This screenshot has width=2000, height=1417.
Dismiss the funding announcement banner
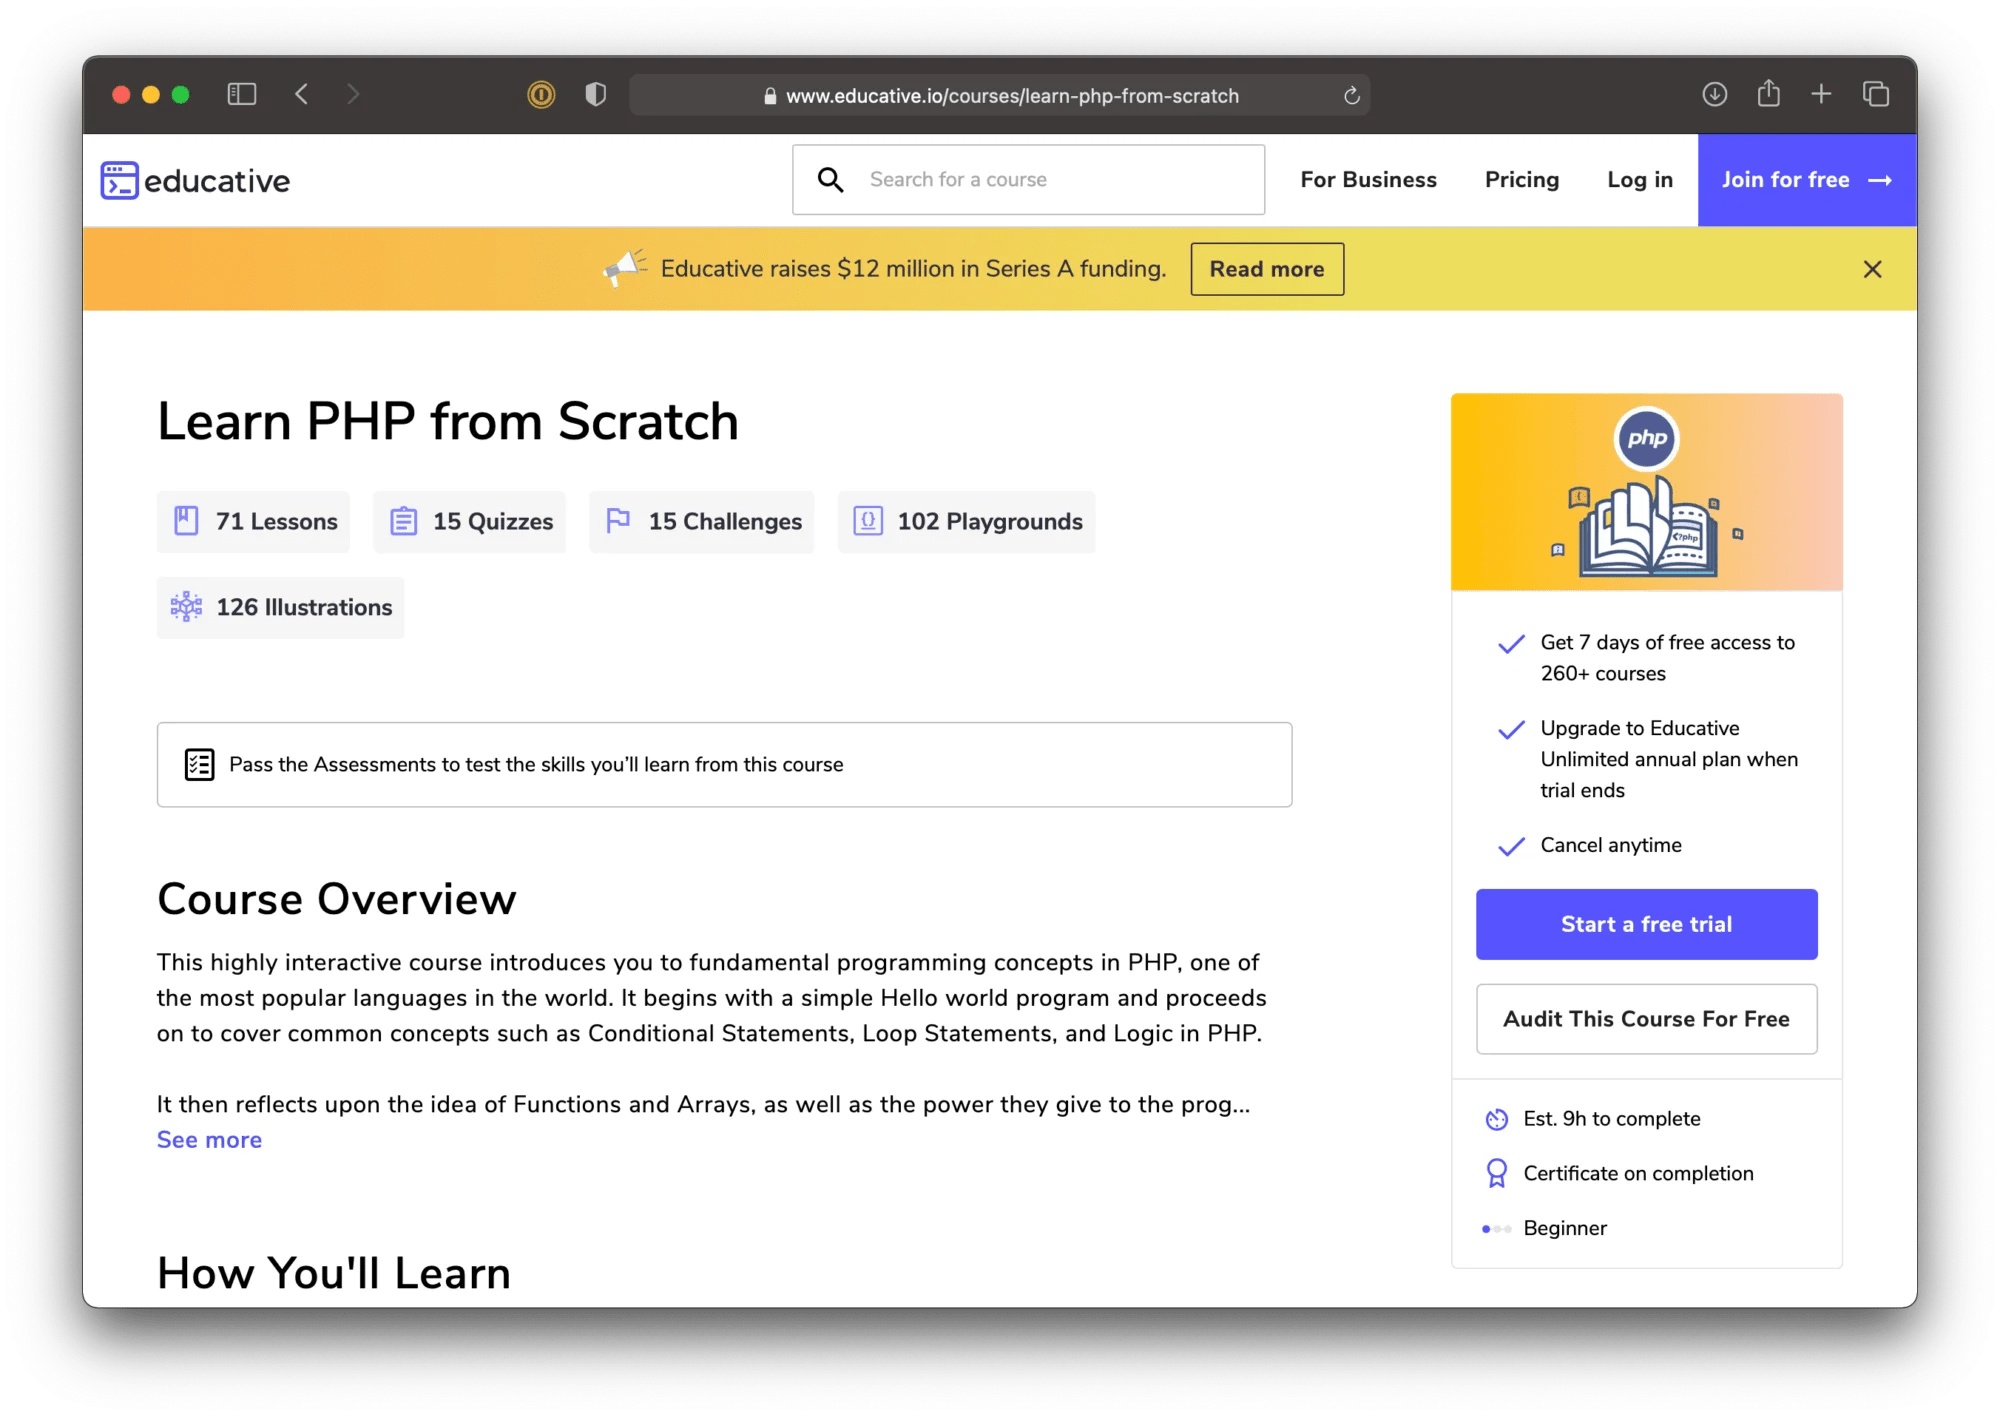(x=1872, y=269)
